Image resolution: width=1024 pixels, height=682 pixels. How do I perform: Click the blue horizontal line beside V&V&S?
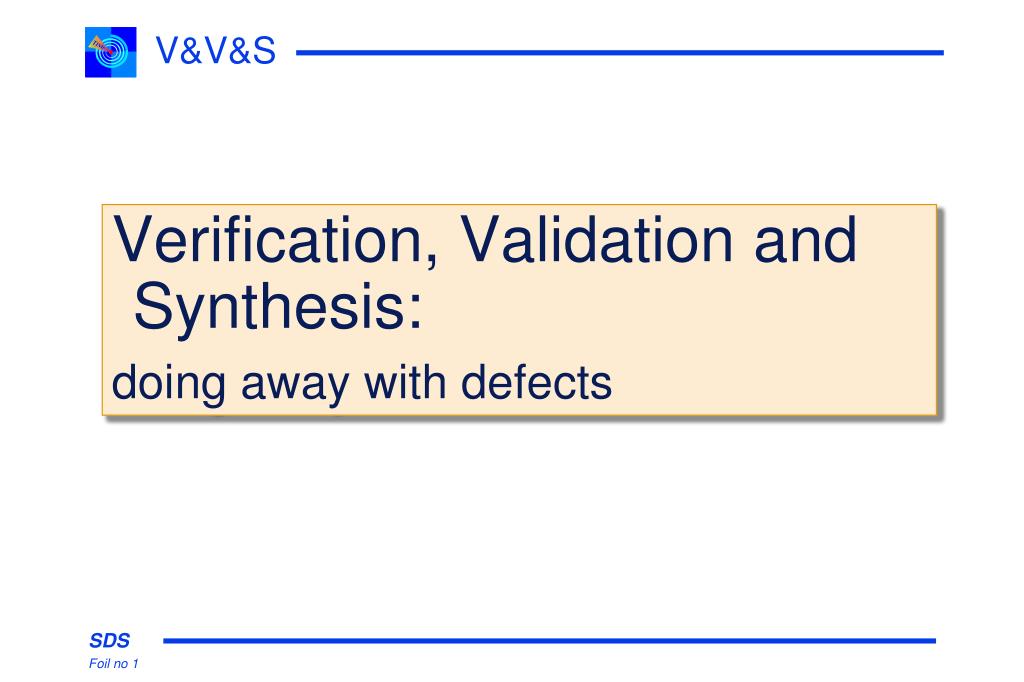click(619, 52)
